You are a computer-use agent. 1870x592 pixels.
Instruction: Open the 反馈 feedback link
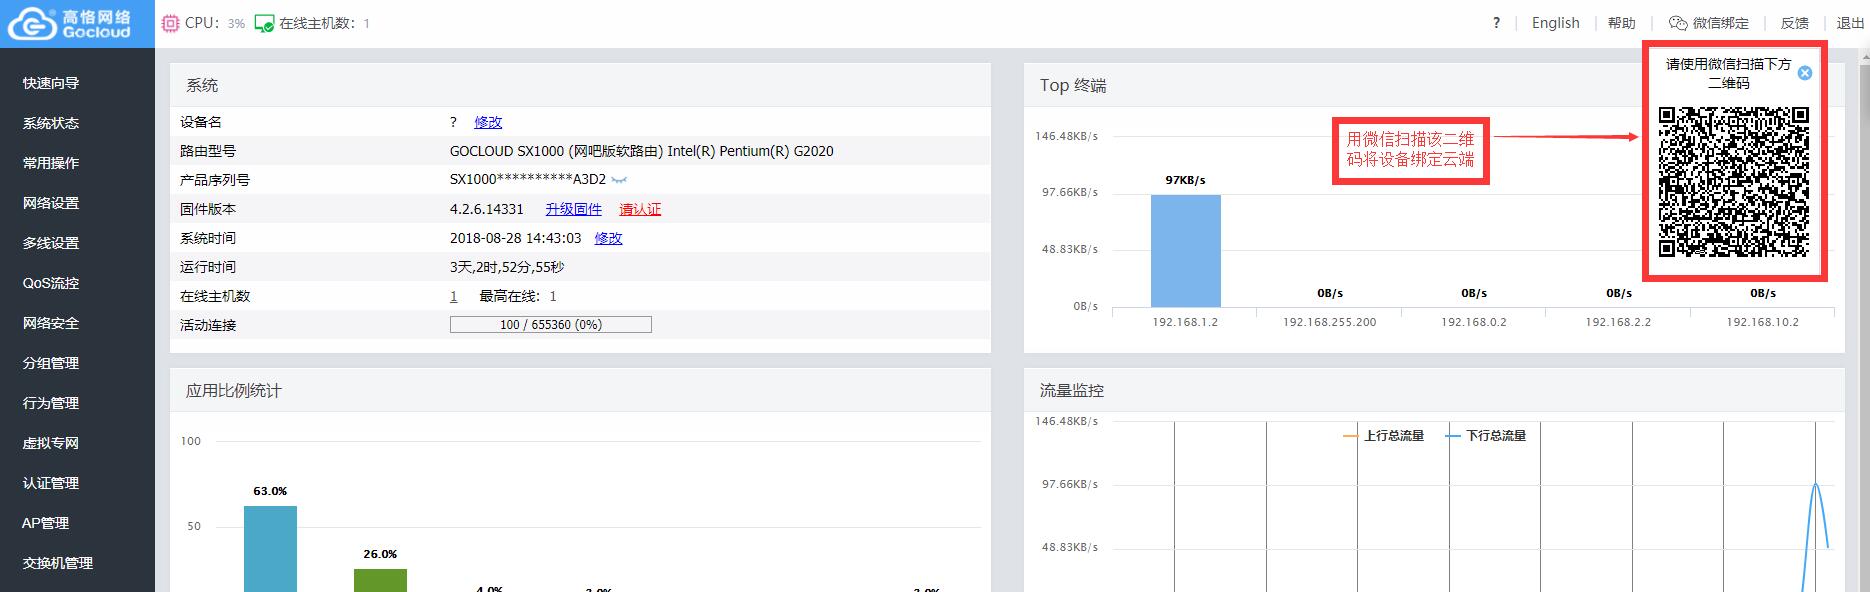point(1795,23)
